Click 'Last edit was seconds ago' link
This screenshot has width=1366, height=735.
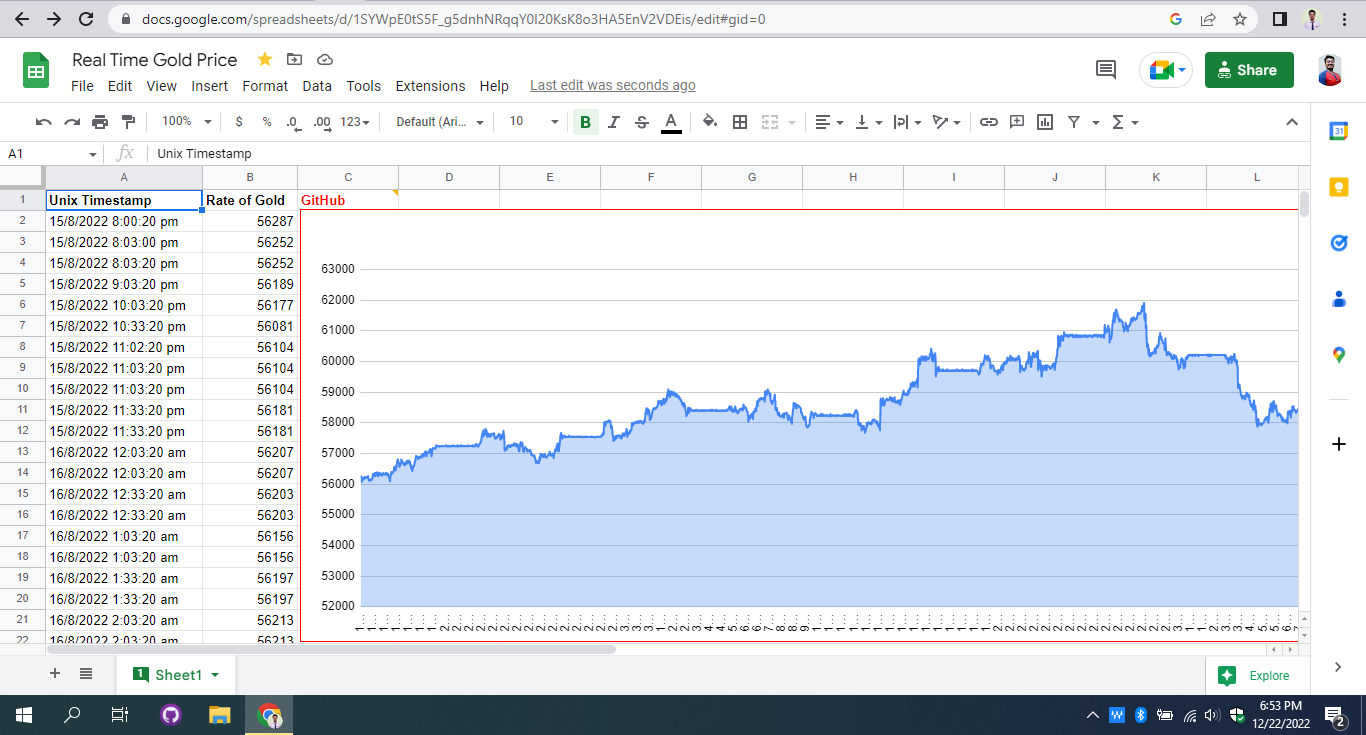(x=613, y=85)
